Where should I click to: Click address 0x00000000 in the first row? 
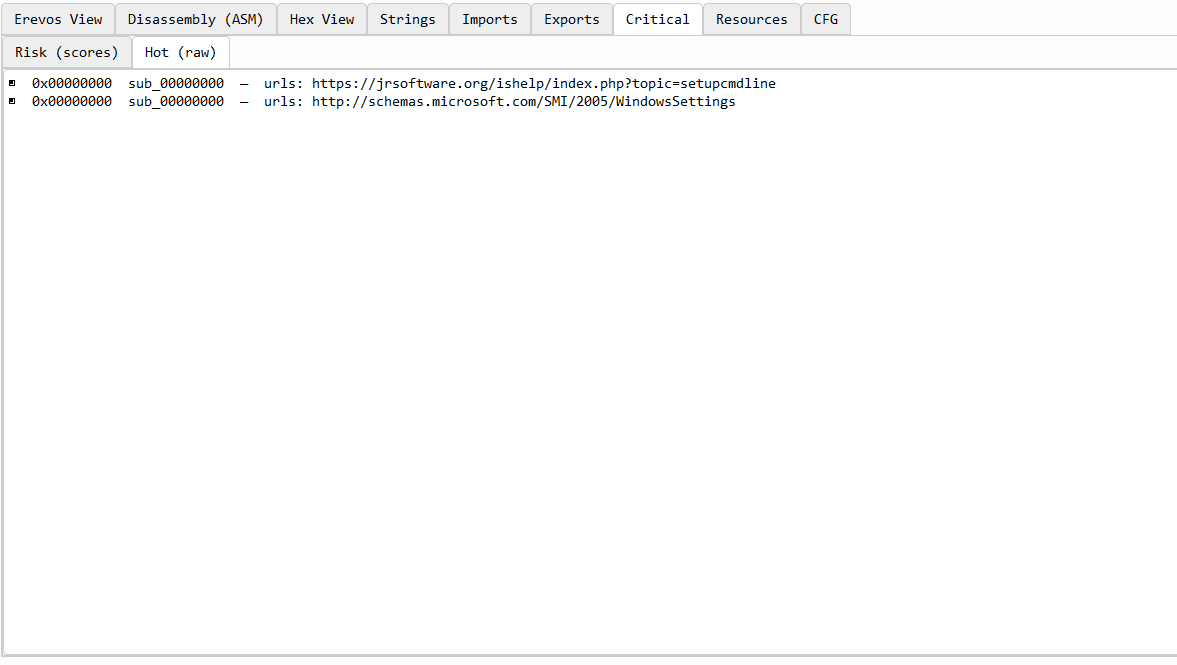(x=72, y=84)
